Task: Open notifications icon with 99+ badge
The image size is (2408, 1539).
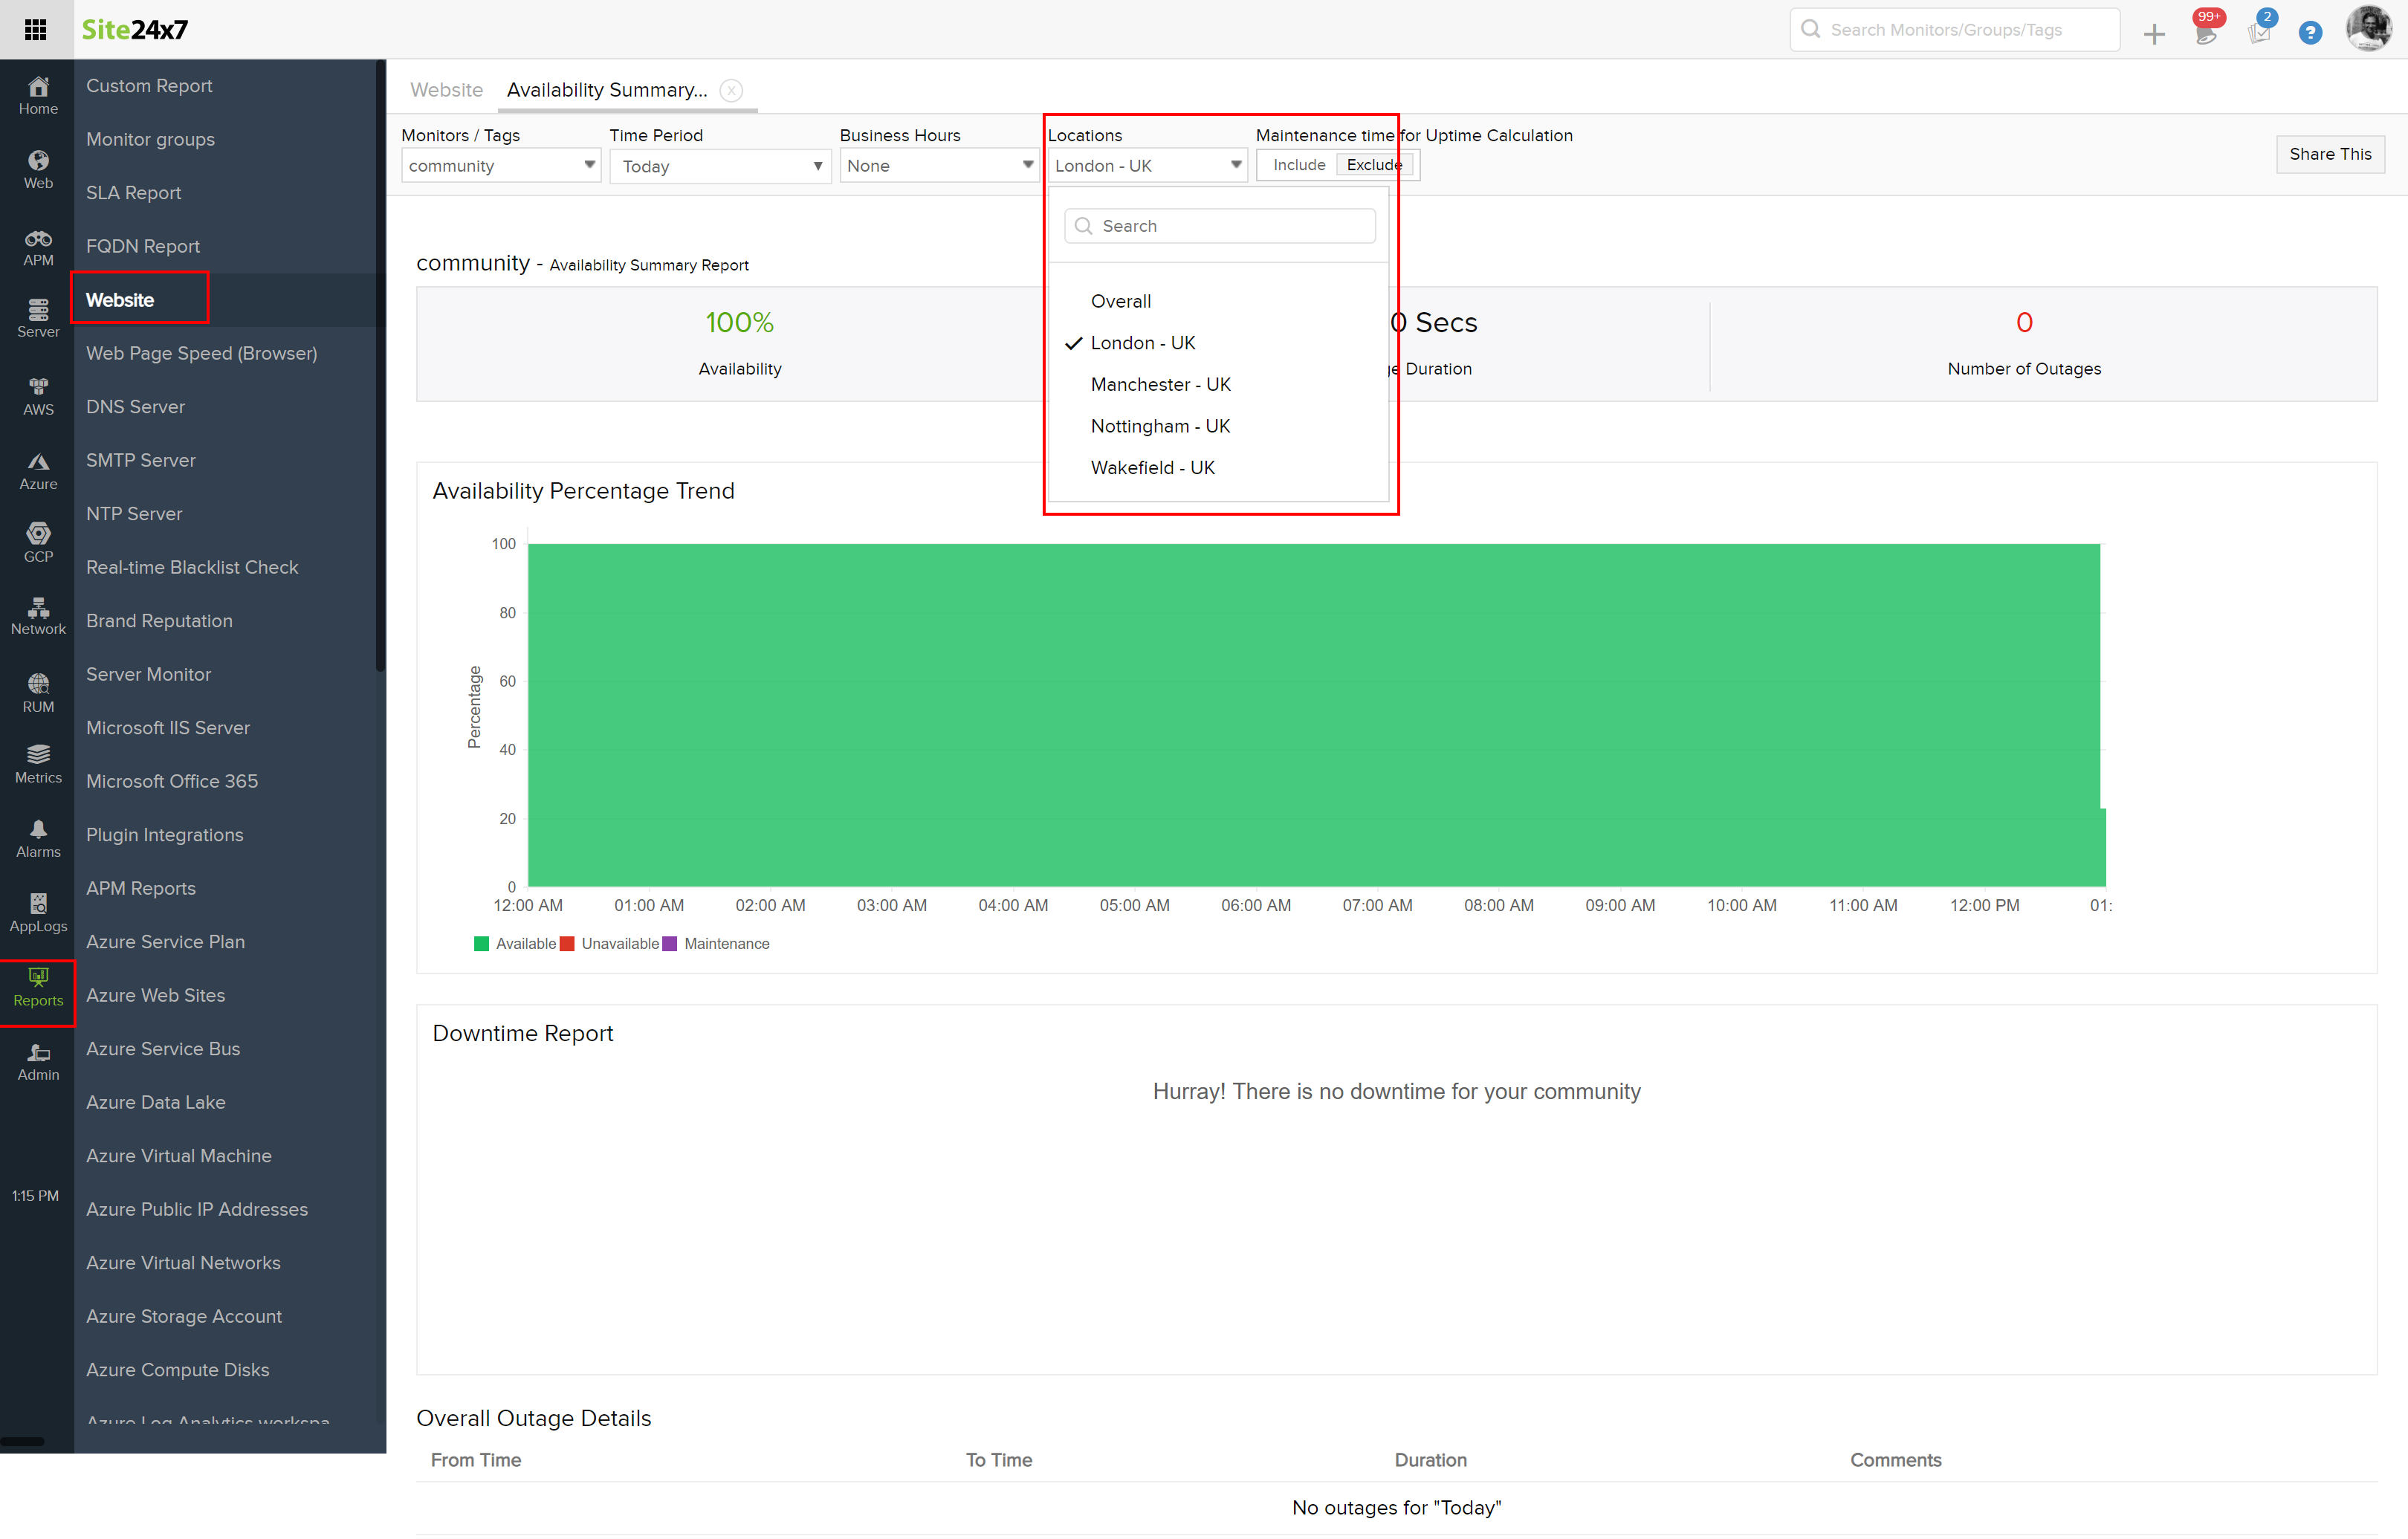Action: click(2205, 32)
